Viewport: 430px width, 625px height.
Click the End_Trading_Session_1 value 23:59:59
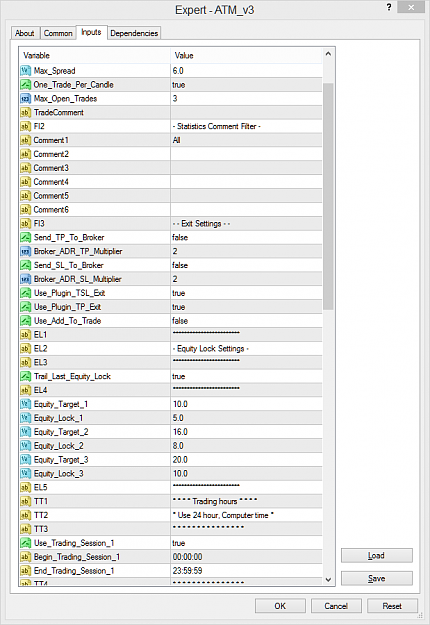(x=187, y=571)
